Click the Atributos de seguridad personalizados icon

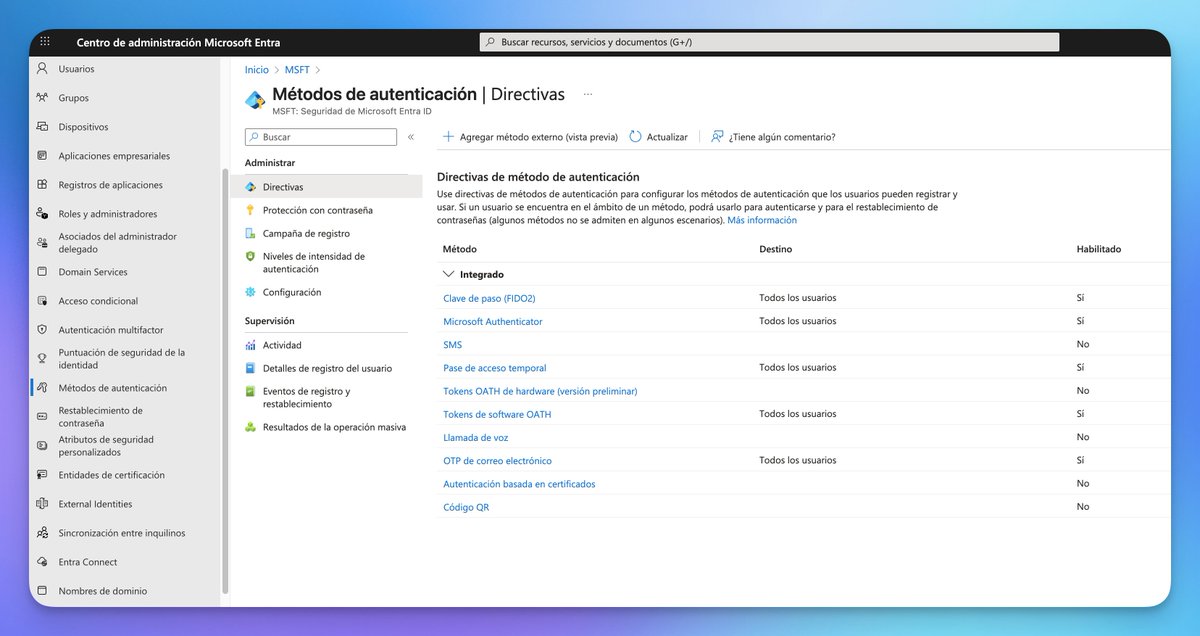pyautogui.click(x=42, y=446)
